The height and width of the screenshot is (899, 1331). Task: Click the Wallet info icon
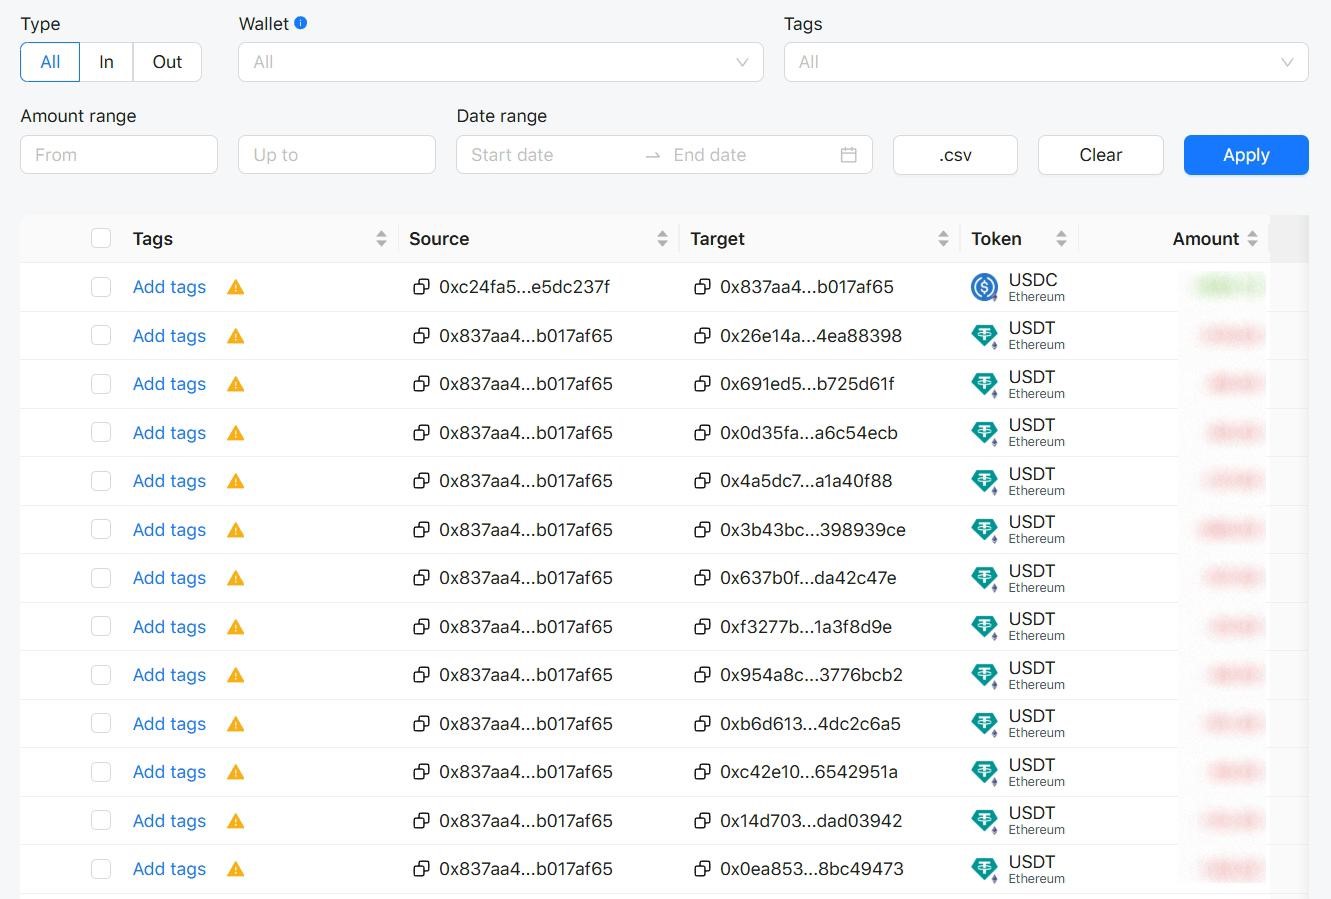click(301, 23)
